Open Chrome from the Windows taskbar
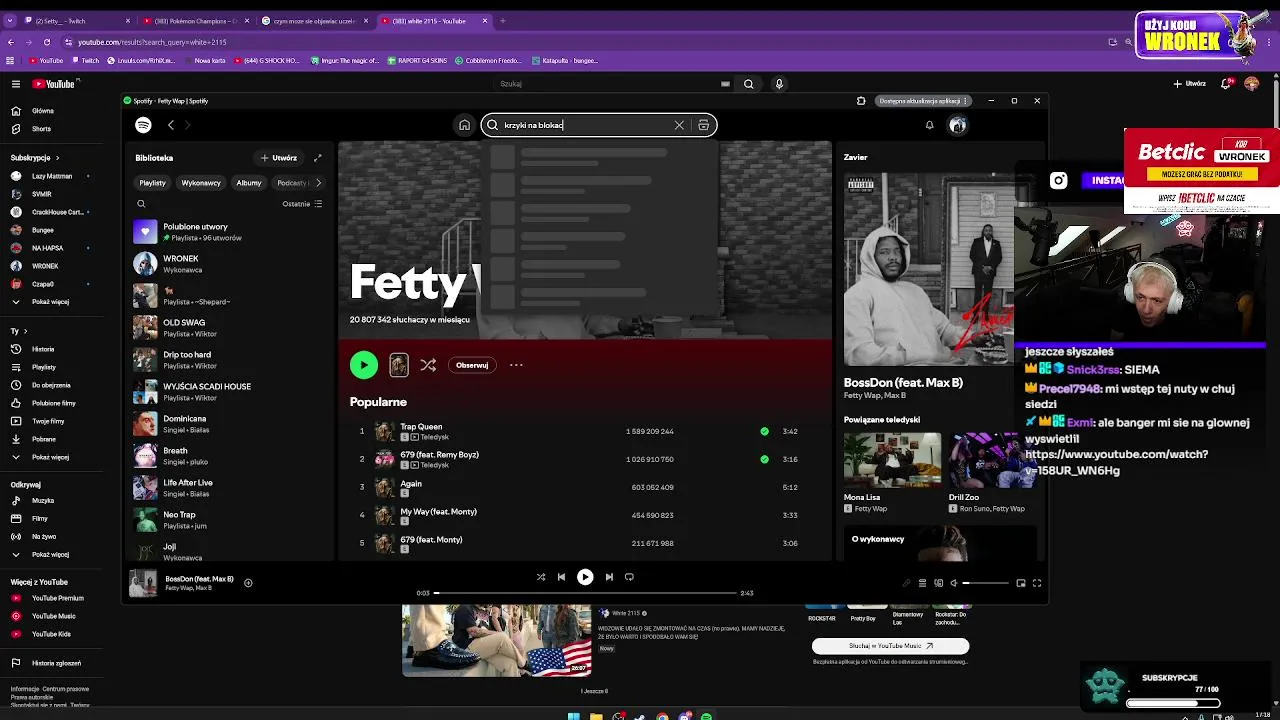 pos(662,716)
